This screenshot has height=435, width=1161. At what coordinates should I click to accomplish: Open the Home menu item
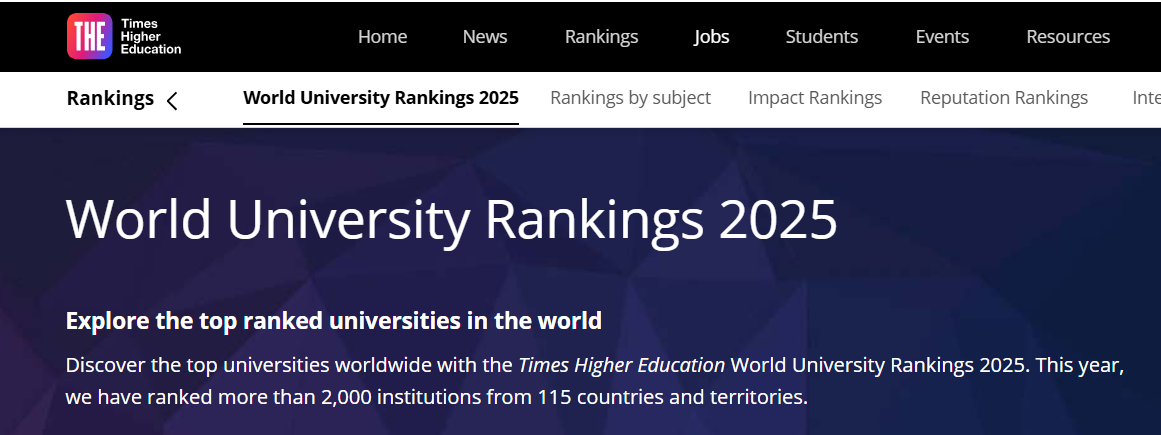coord(382,36)
